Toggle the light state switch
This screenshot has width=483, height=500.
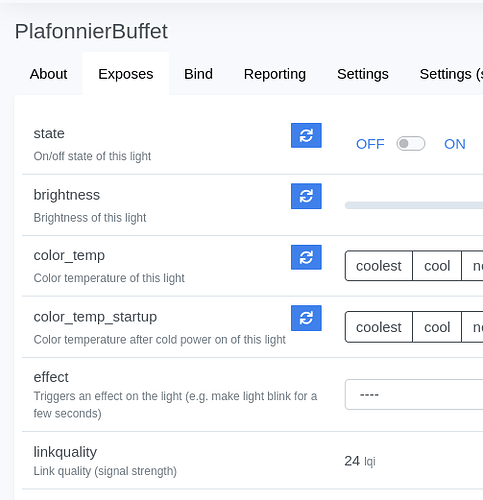pos(410,144)
